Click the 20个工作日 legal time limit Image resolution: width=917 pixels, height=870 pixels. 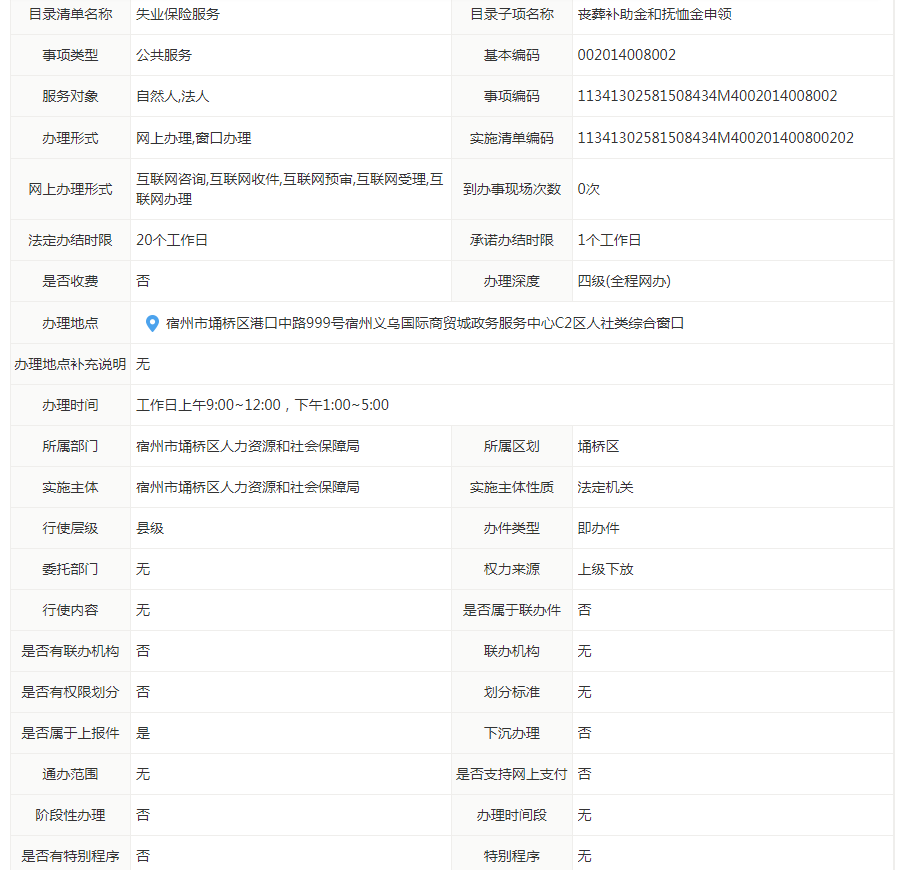point(172,240)
